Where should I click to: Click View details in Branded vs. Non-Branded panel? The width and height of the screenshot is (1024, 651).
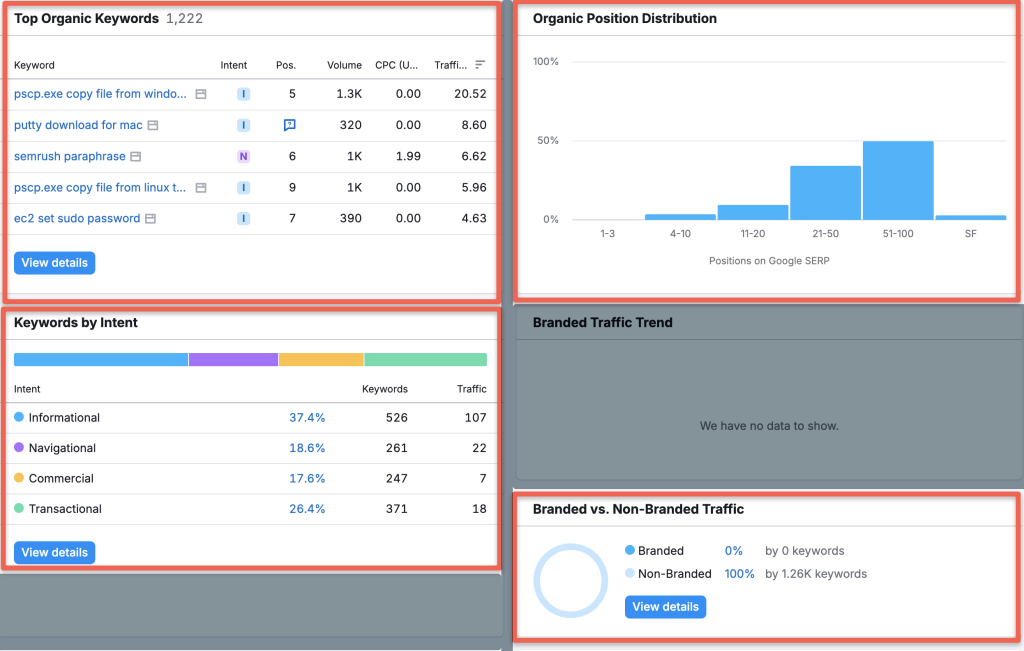[665, 606]
